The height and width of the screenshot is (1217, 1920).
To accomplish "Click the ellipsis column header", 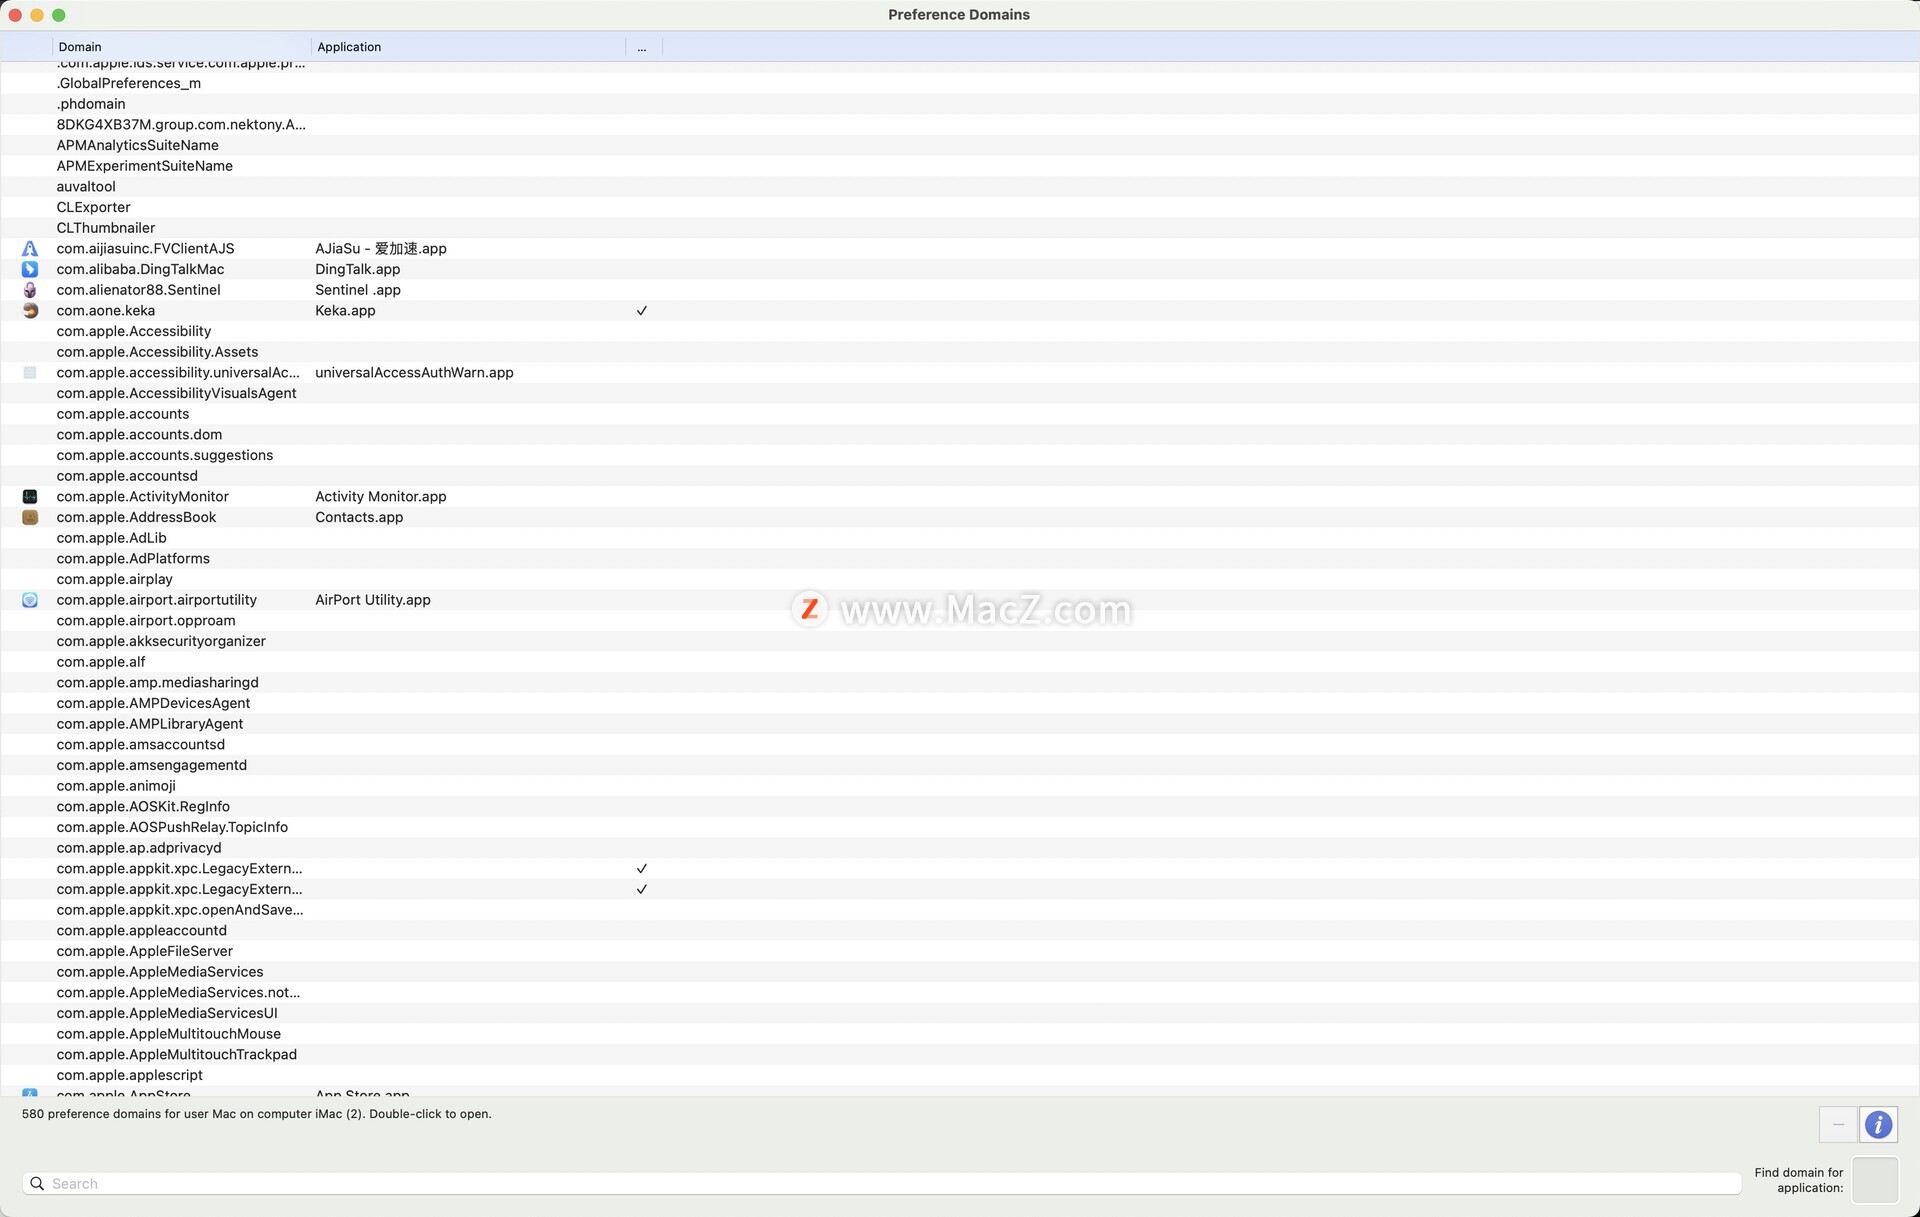I will pyautogui.click(x=643, y=47).
